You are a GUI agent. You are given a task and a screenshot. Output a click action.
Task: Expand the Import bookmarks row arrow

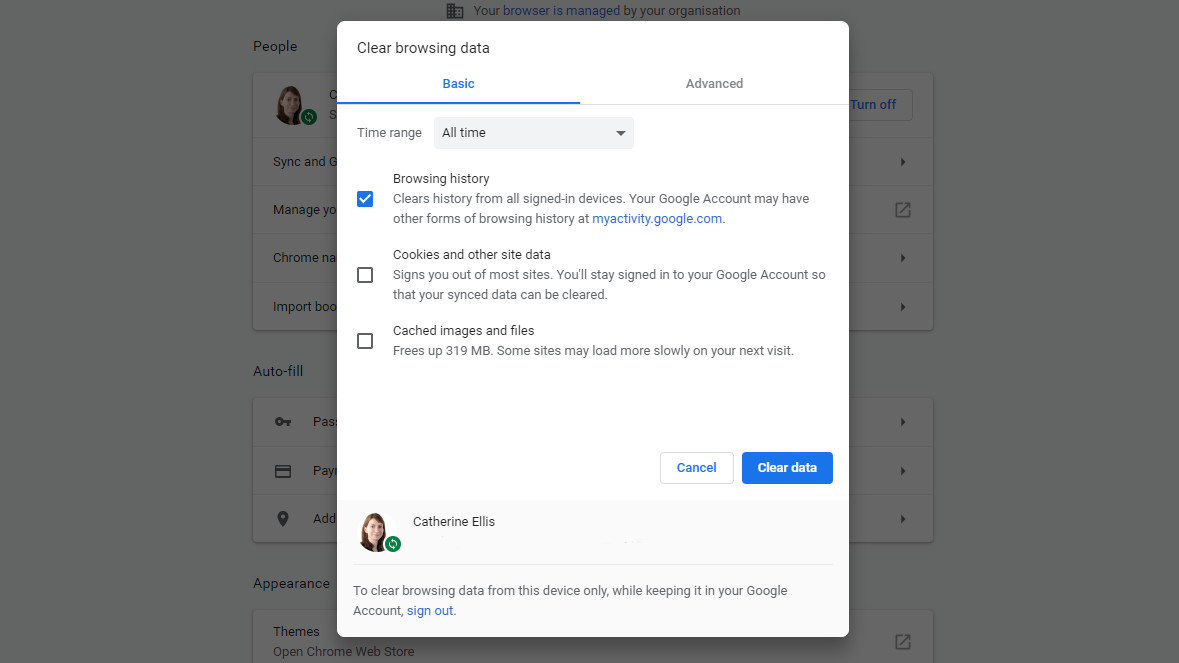902,307
